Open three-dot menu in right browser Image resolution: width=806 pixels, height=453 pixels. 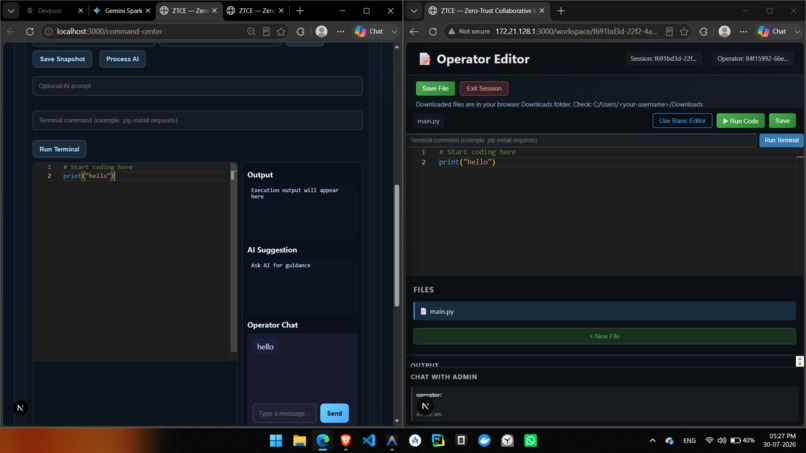click(x=743, y=31)
